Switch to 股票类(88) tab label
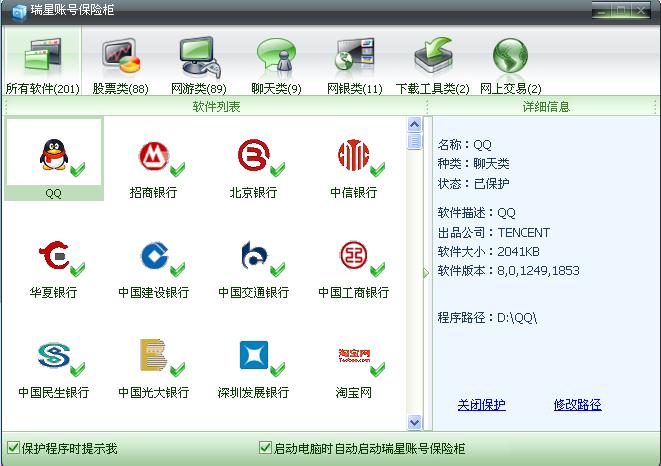The image size is (661, 466). pyautogui.click(x=121, y=89)
